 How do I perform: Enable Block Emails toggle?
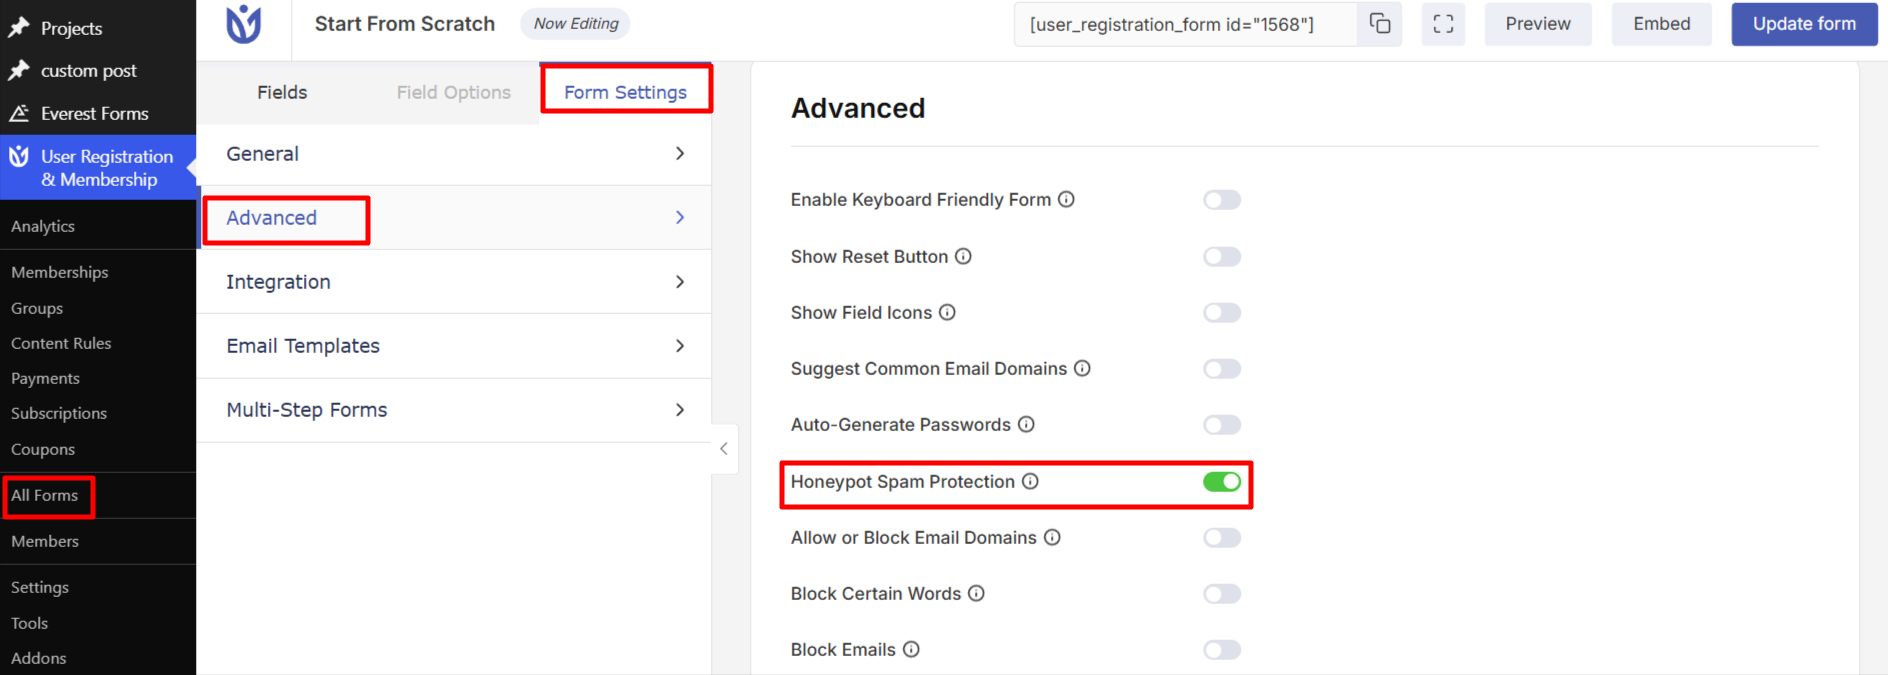click(x=1222, y=650)
